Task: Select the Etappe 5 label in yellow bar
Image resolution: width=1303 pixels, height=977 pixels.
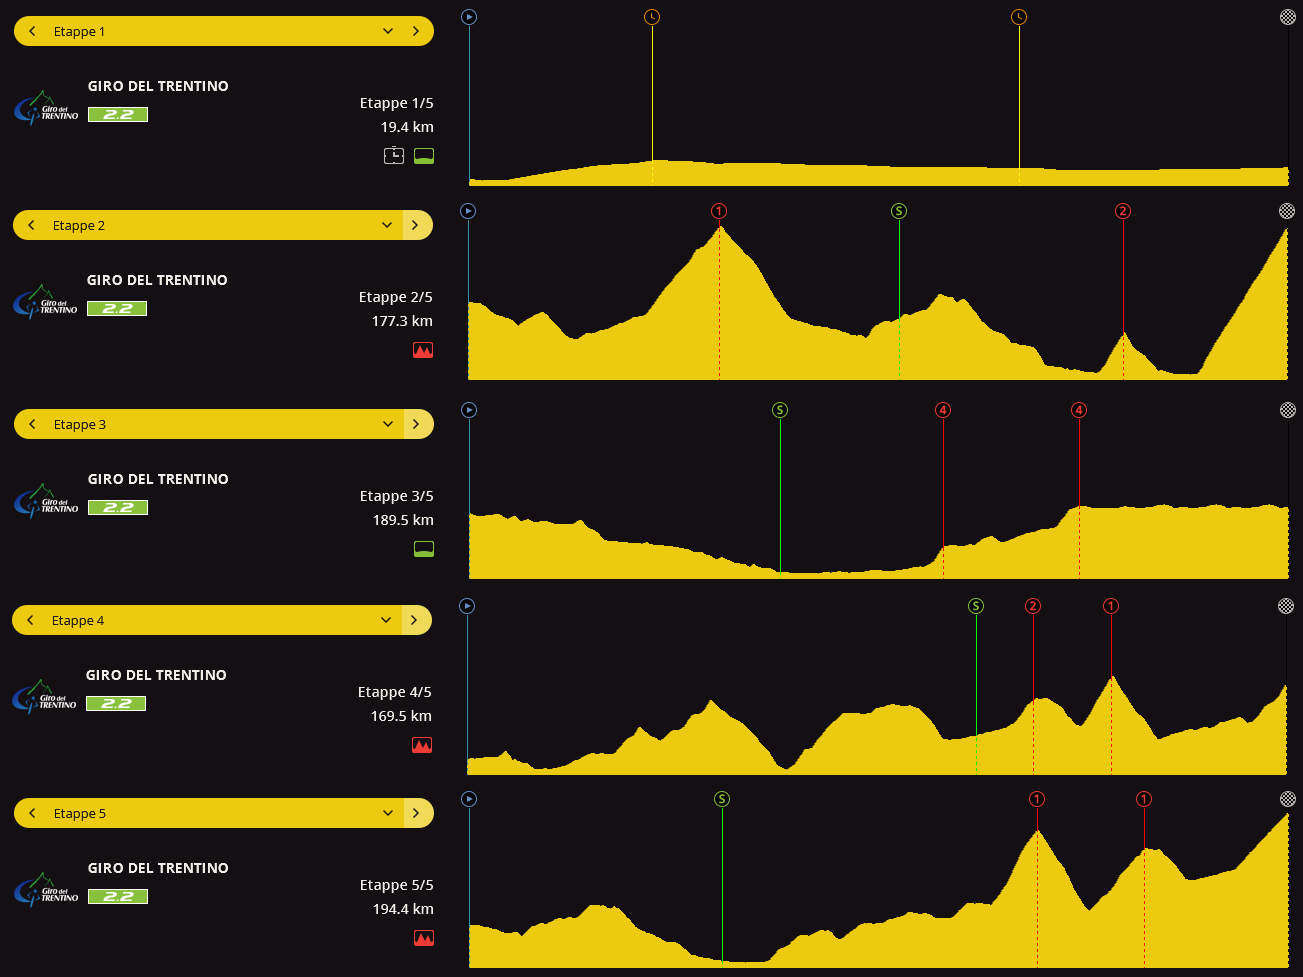Action: [80, 814]
